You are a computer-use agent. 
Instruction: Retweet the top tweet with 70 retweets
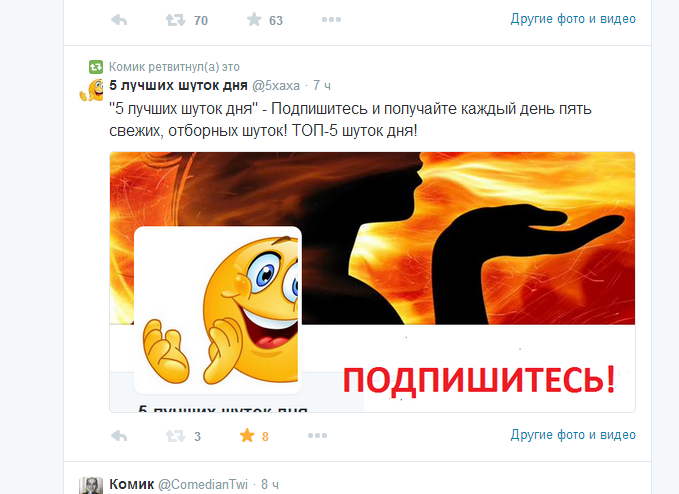pos(176,20)
